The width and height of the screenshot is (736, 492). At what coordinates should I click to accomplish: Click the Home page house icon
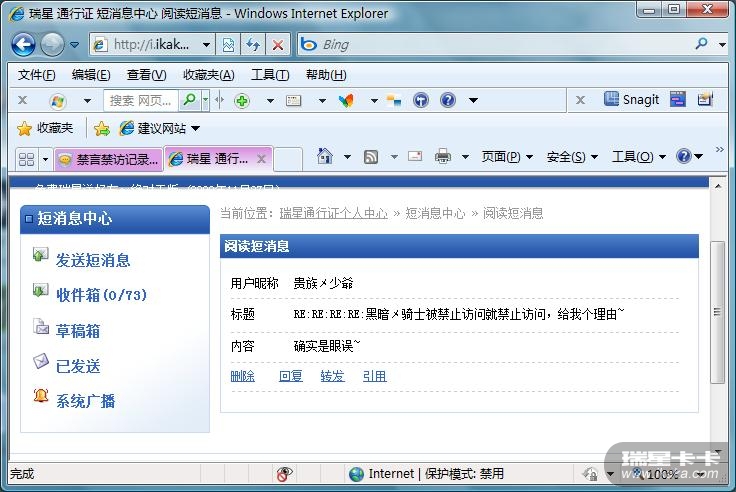pyautogui.click(x=324, y=156)
